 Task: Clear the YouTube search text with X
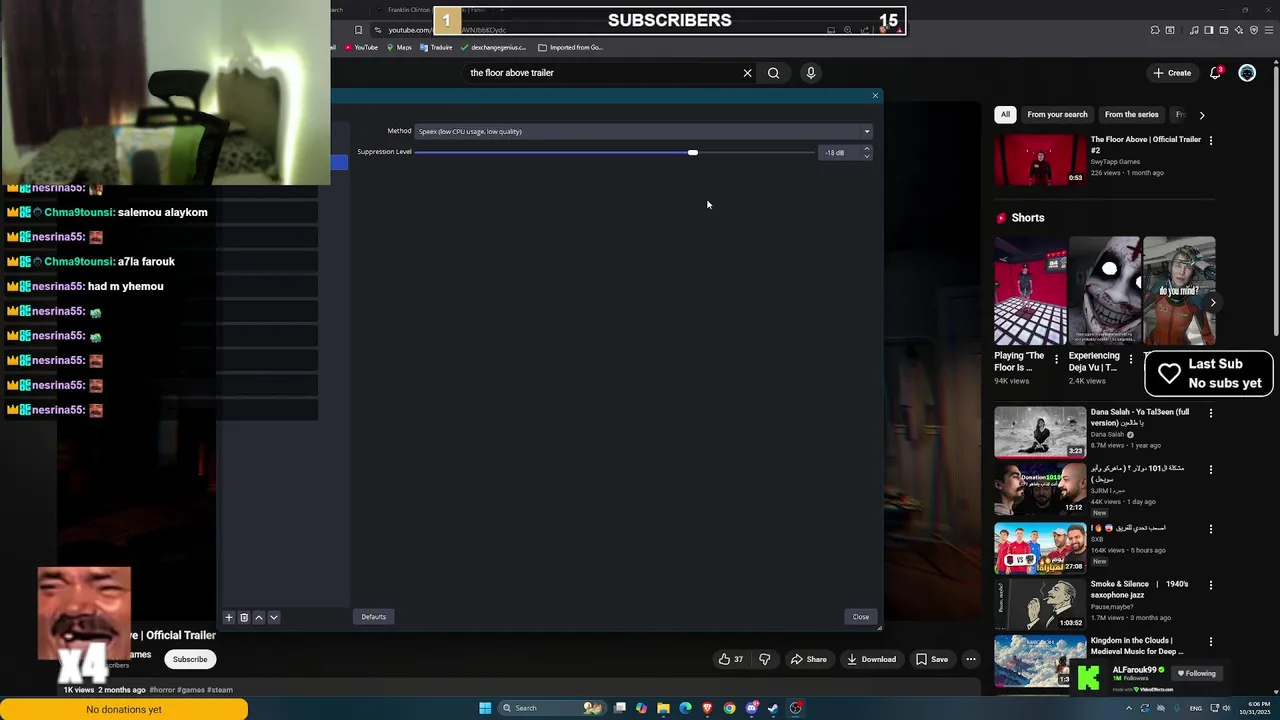(x=747, y=73)
